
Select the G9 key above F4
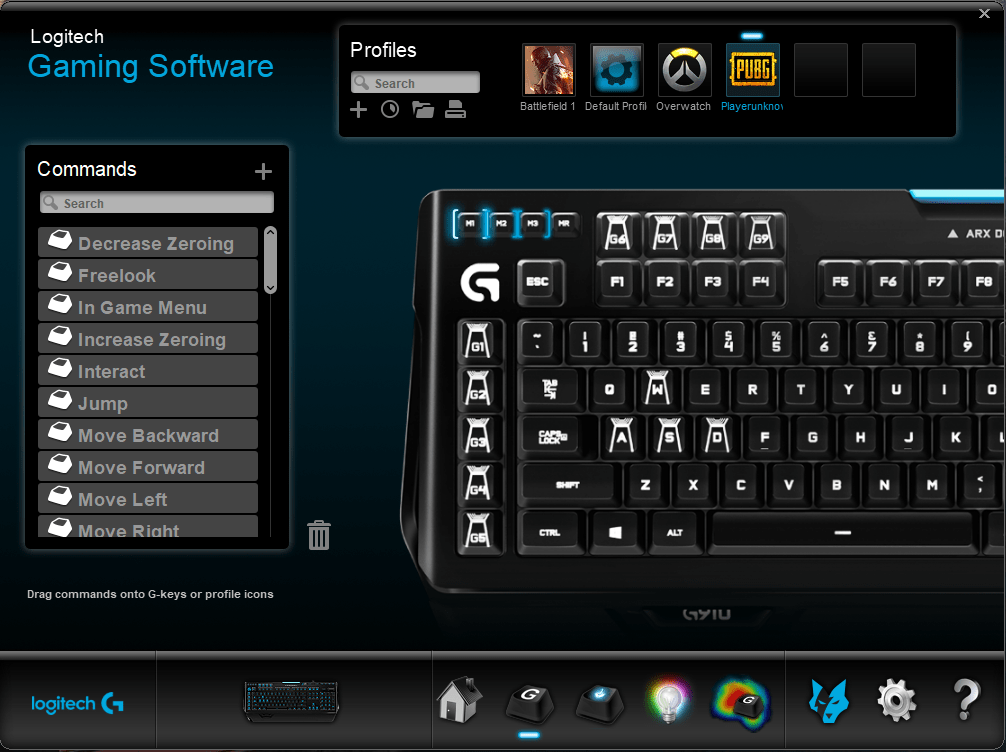[x=760, y=233]
